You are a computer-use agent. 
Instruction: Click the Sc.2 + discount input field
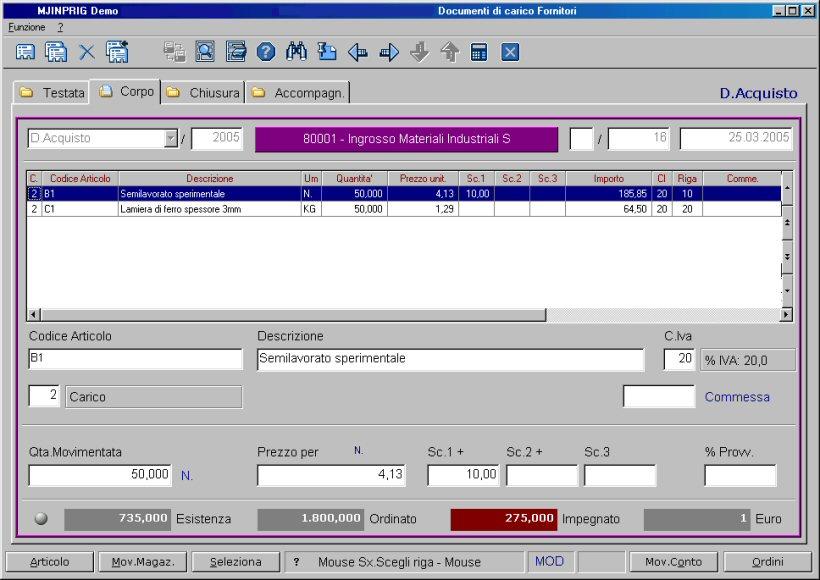tap(542, 475)
